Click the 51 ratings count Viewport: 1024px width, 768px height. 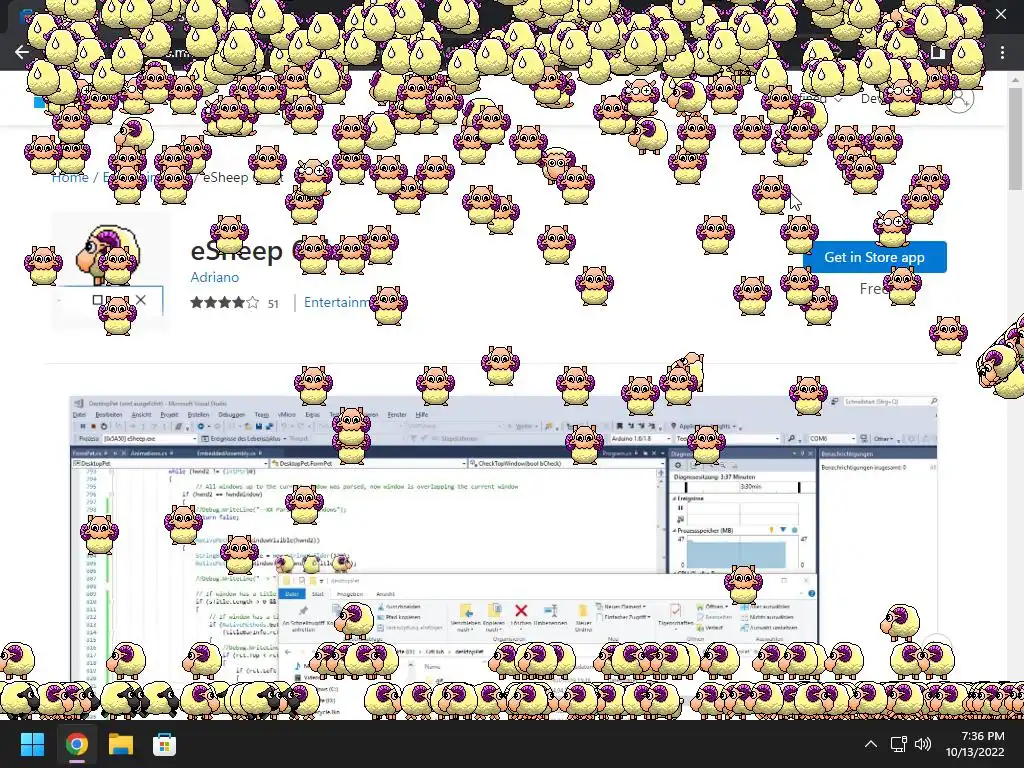pyautogui.click(x=273, y=304)
